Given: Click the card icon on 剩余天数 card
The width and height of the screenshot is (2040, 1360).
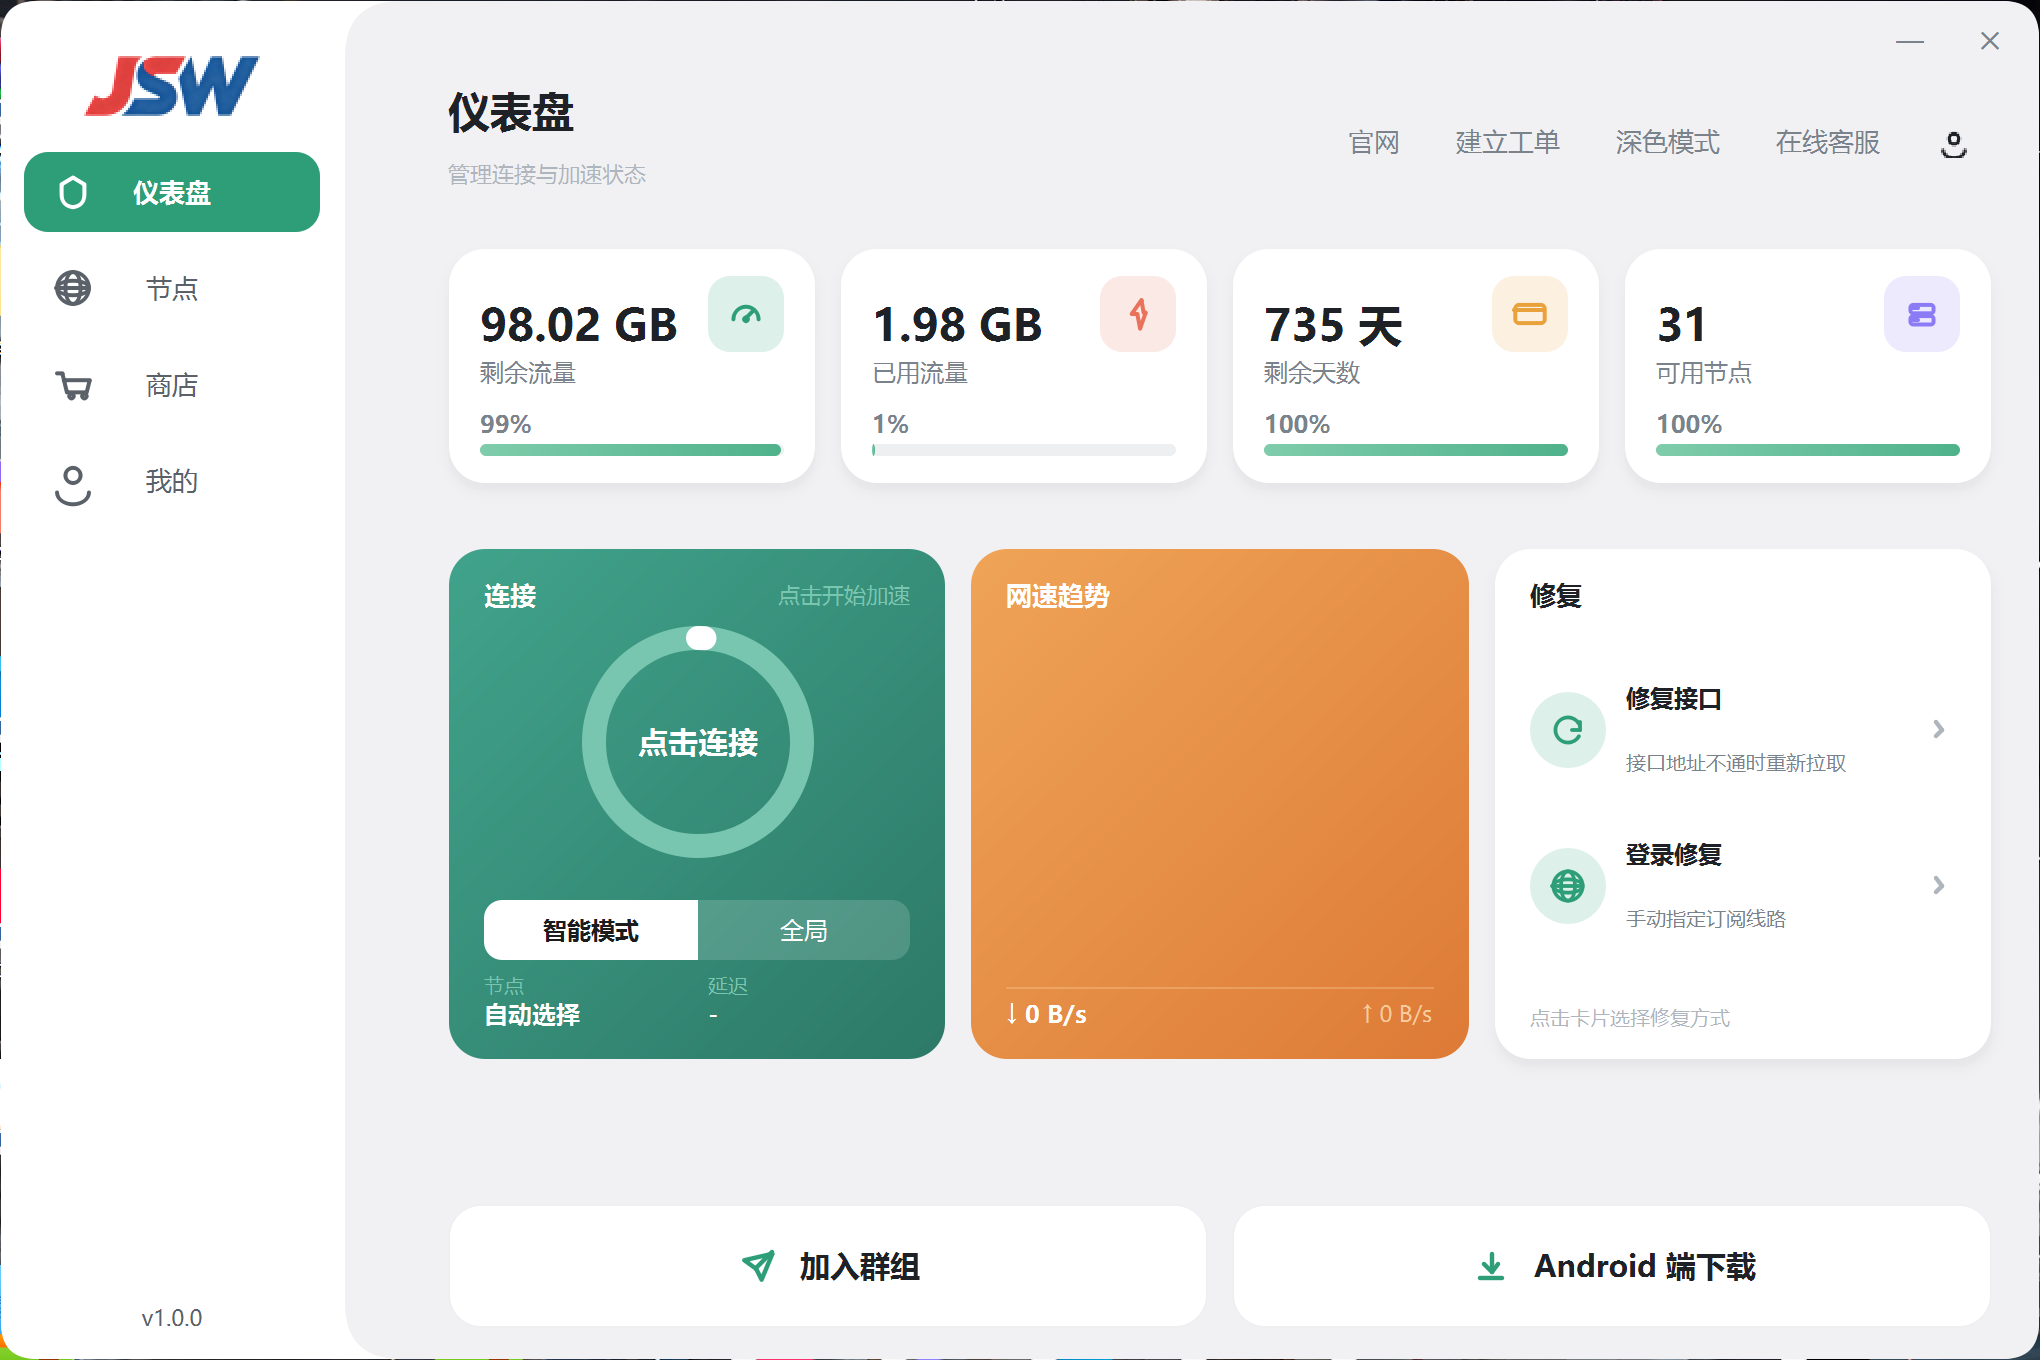Looking at the screenshot, I should pos(1530,314).
